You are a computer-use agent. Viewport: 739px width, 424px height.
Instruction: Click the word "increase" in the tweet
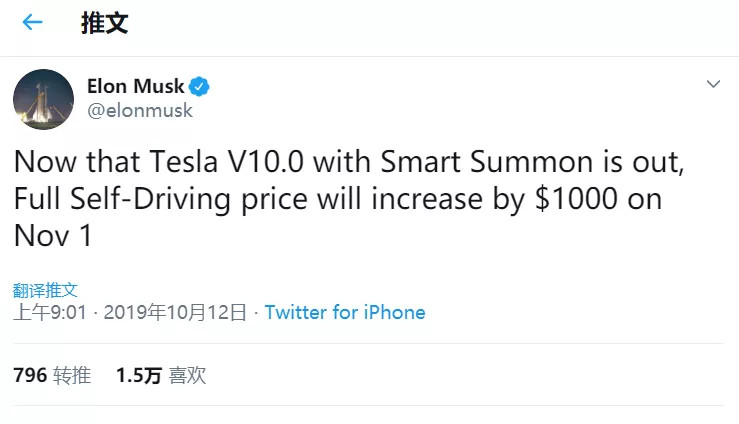click(x=427, y=198)
